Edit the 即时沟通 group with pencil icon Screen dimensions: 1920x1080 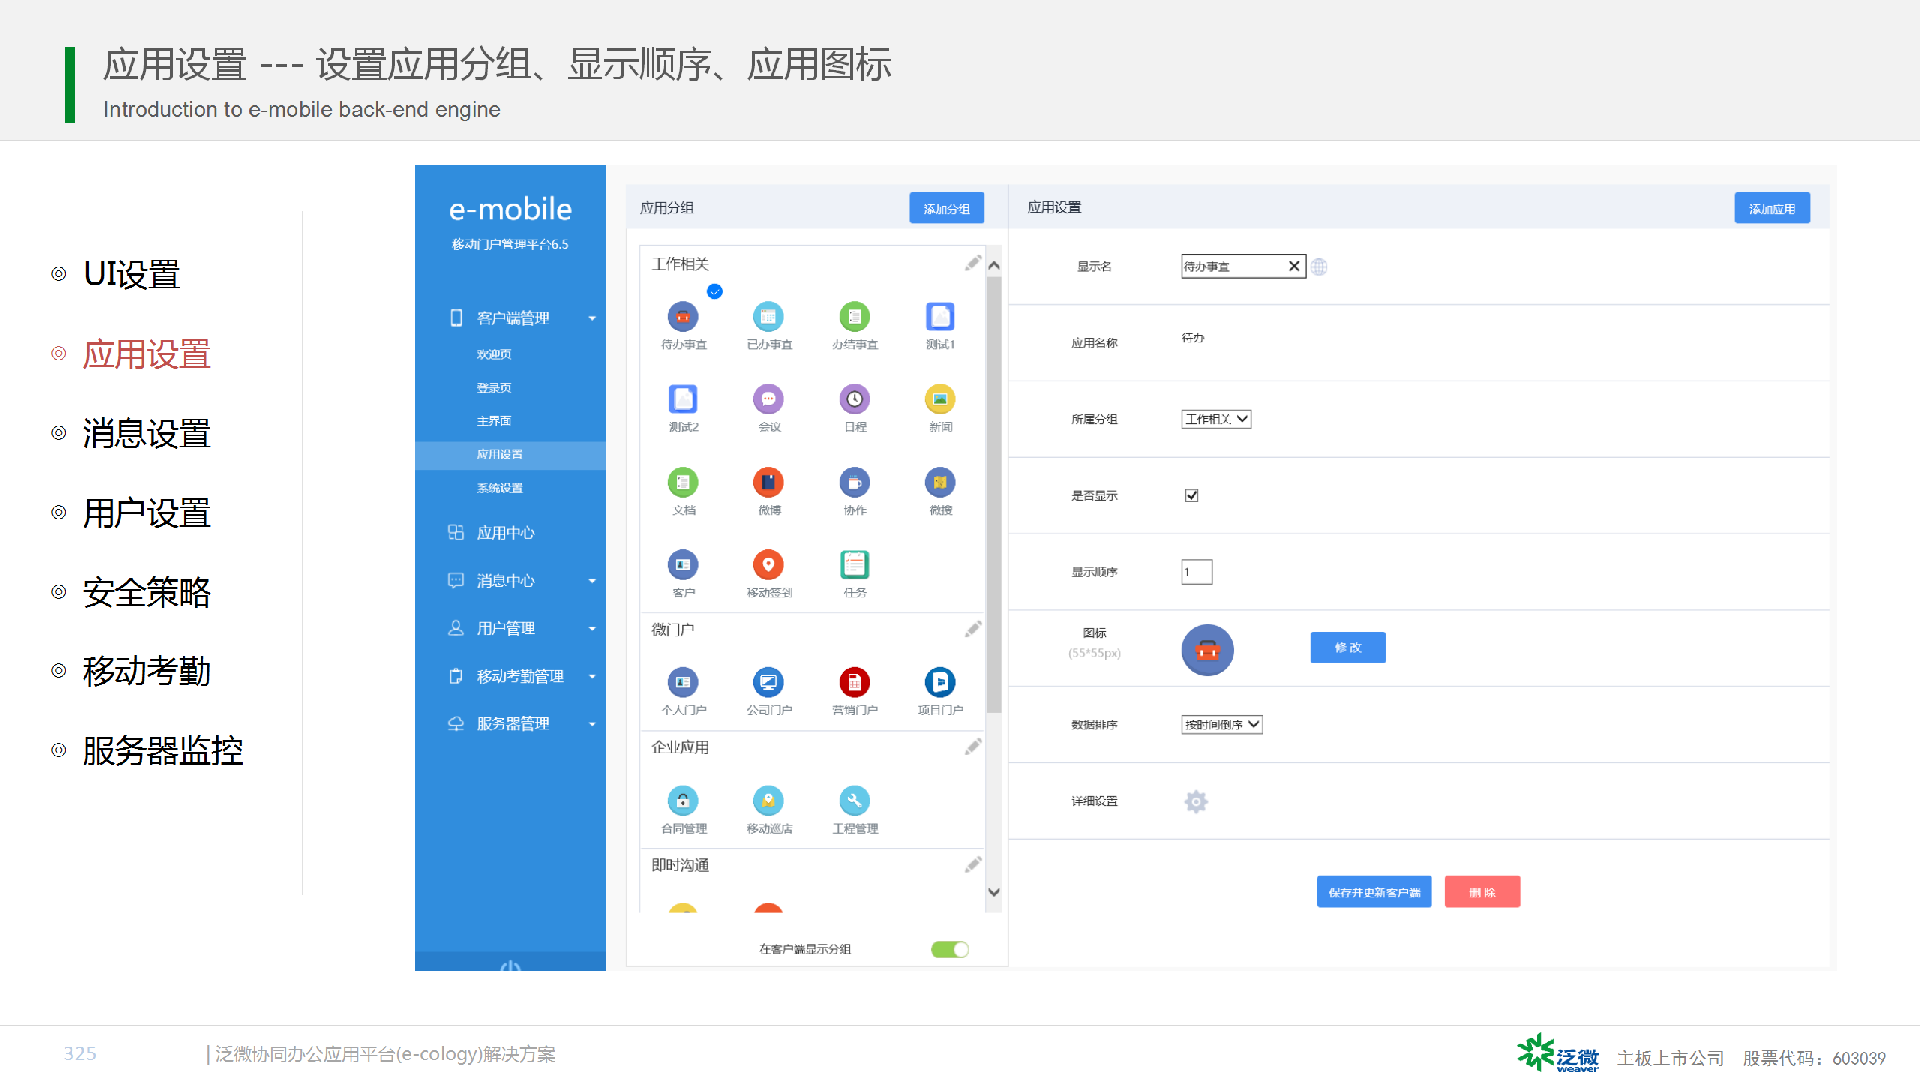pyautogui.click(x=973, y=865)
